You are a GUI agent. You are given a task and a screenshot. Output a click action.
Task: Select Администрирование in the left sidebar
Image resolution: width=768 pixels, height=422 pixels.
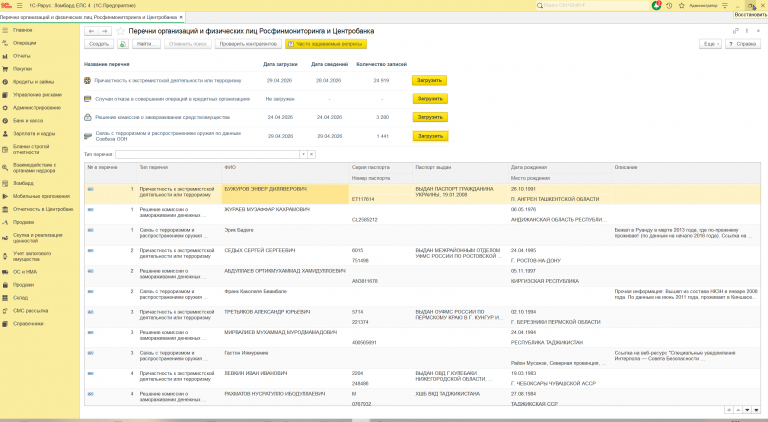(x=37, y=107)
